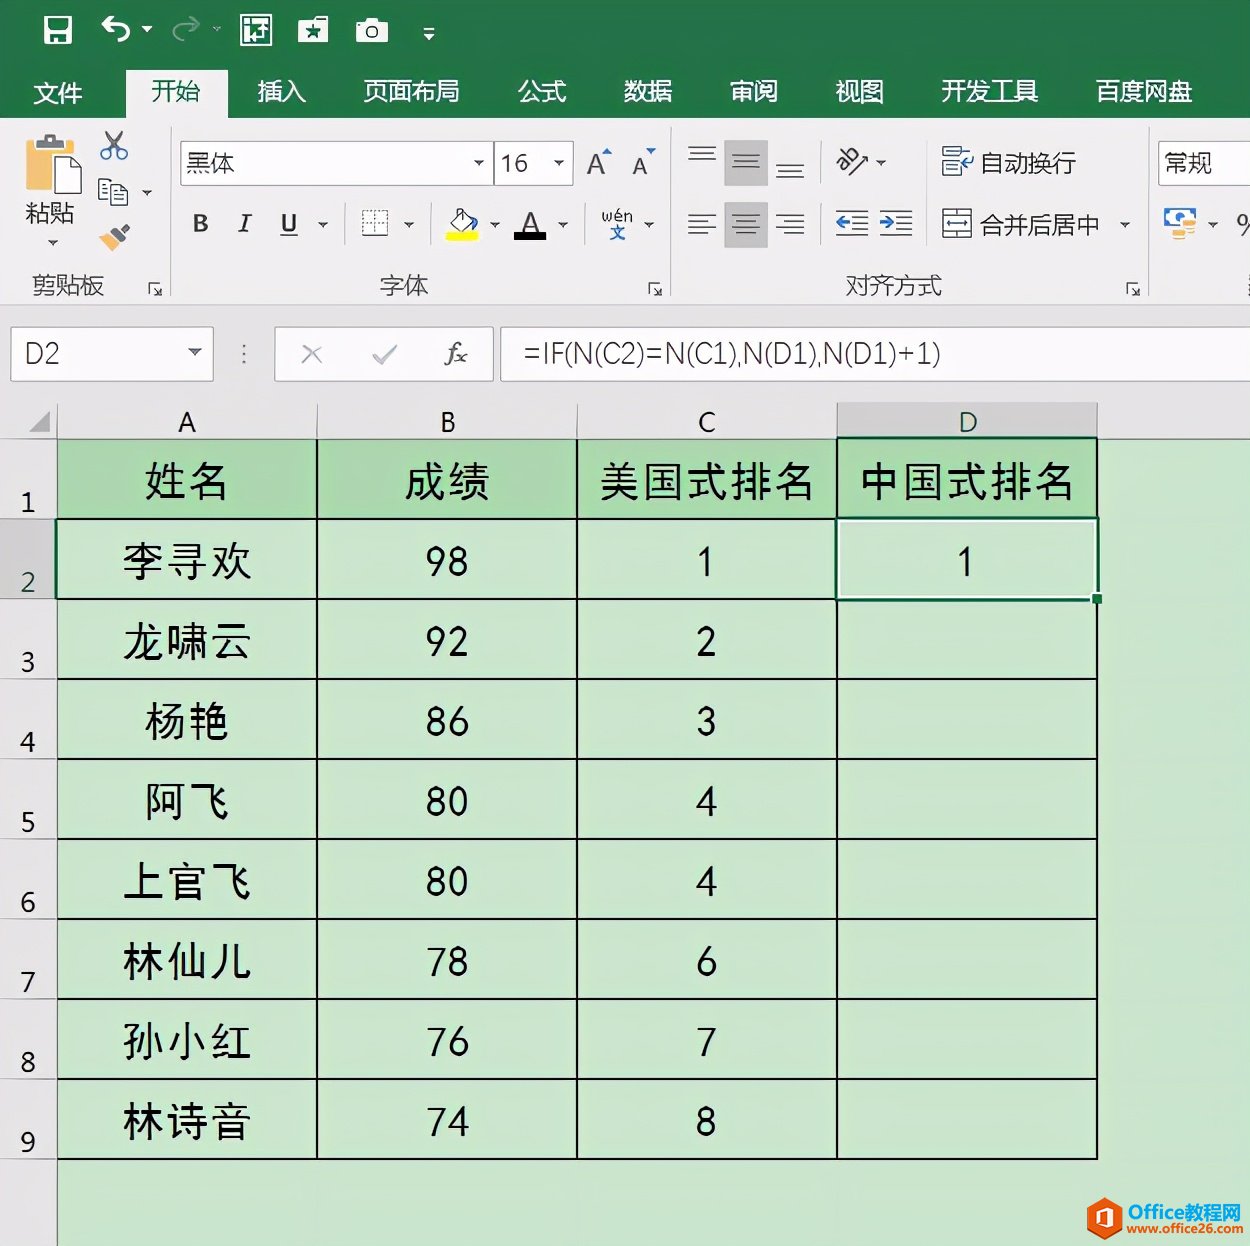Toggle Italic formatting
This screenshot has width=1250, height=1246.
point(245,224)
